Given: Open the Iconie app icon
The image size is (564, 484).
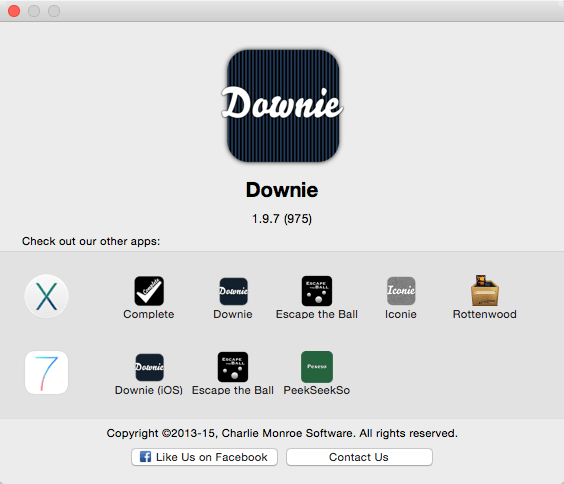Looking at the screenshot, I should pyautogui.click(x=401, y=291).
